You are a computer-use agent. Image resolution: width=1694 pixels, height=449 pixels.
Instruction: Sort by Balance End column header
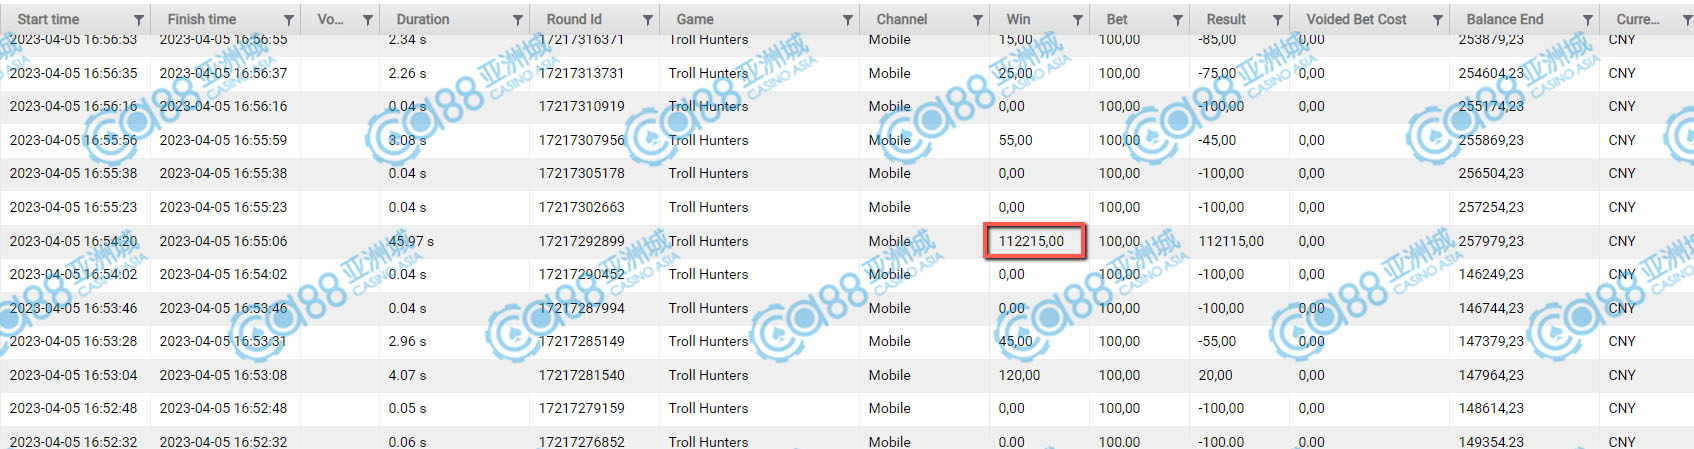click(1505, 19)
